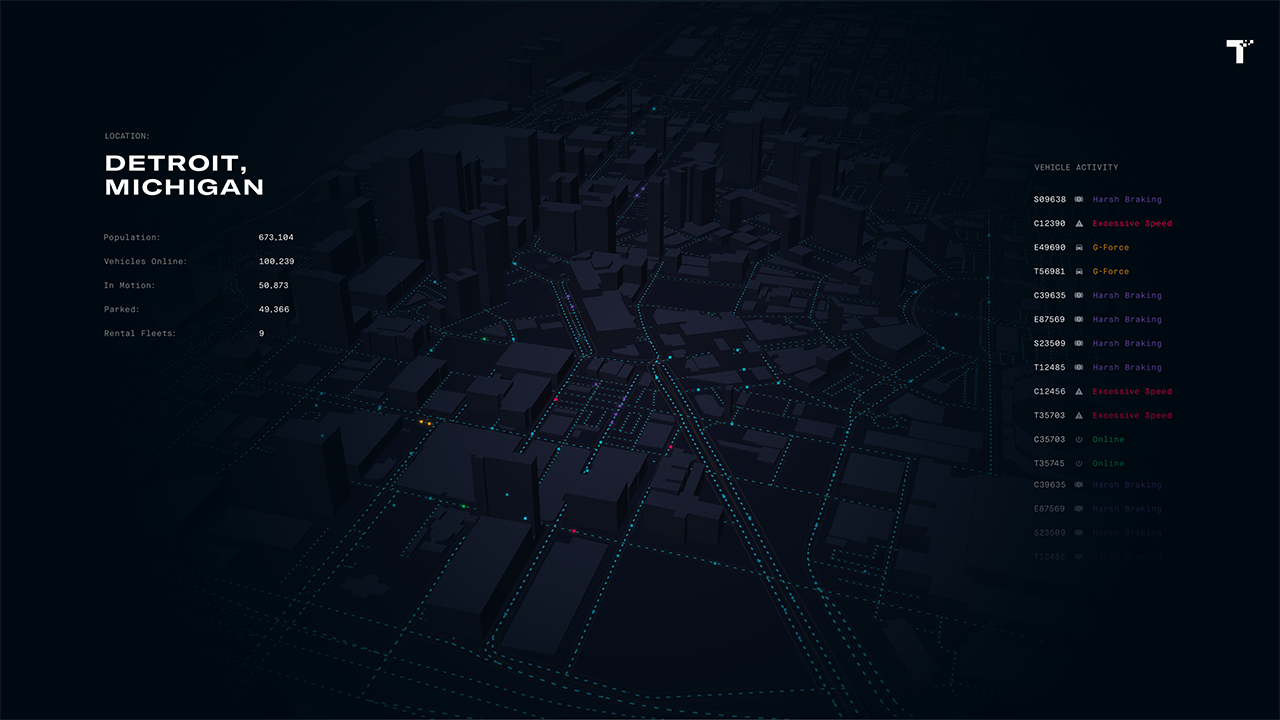The height and width of the screenshot is (720, 1280).
Task: Select the warning triangle beside T35703
Action: point(1079,416)
